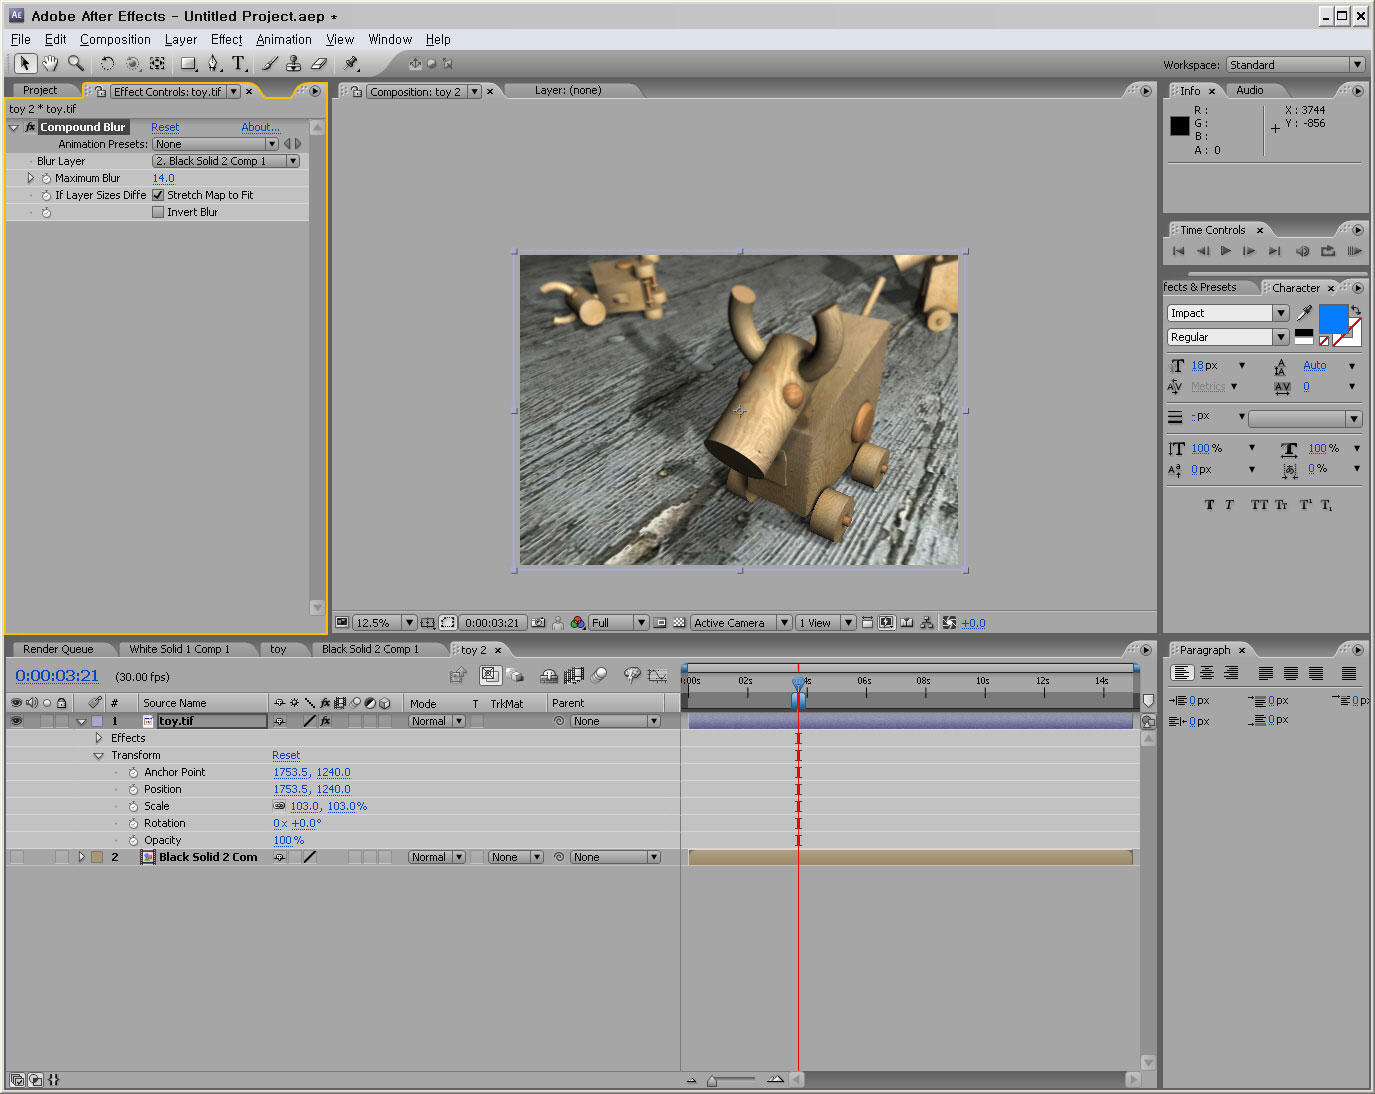Click the Maximum Blur value 14.0
This screenshot has width=1375, height=1094.
(164, 178)
